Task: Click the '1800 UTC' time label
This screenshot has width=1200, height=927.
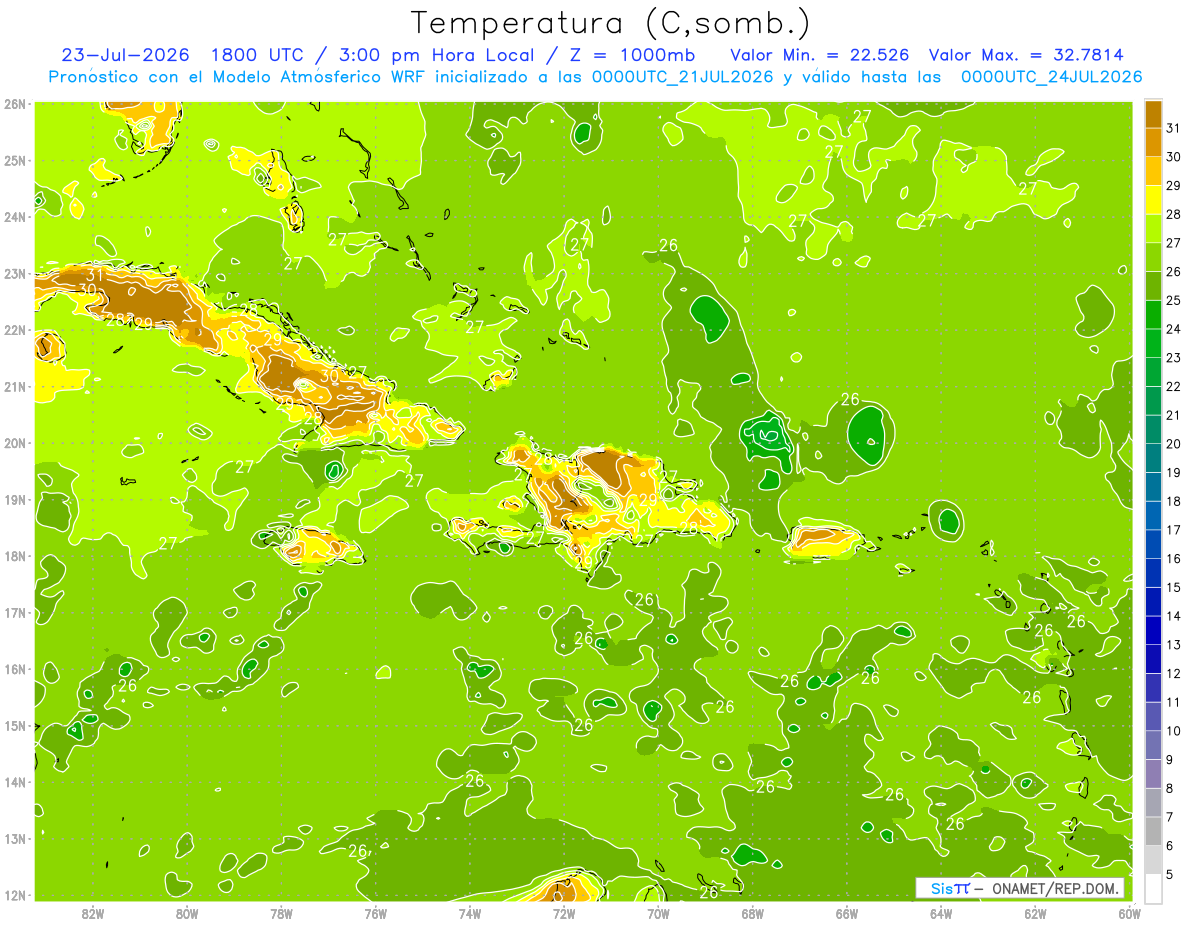Action: 258,55
